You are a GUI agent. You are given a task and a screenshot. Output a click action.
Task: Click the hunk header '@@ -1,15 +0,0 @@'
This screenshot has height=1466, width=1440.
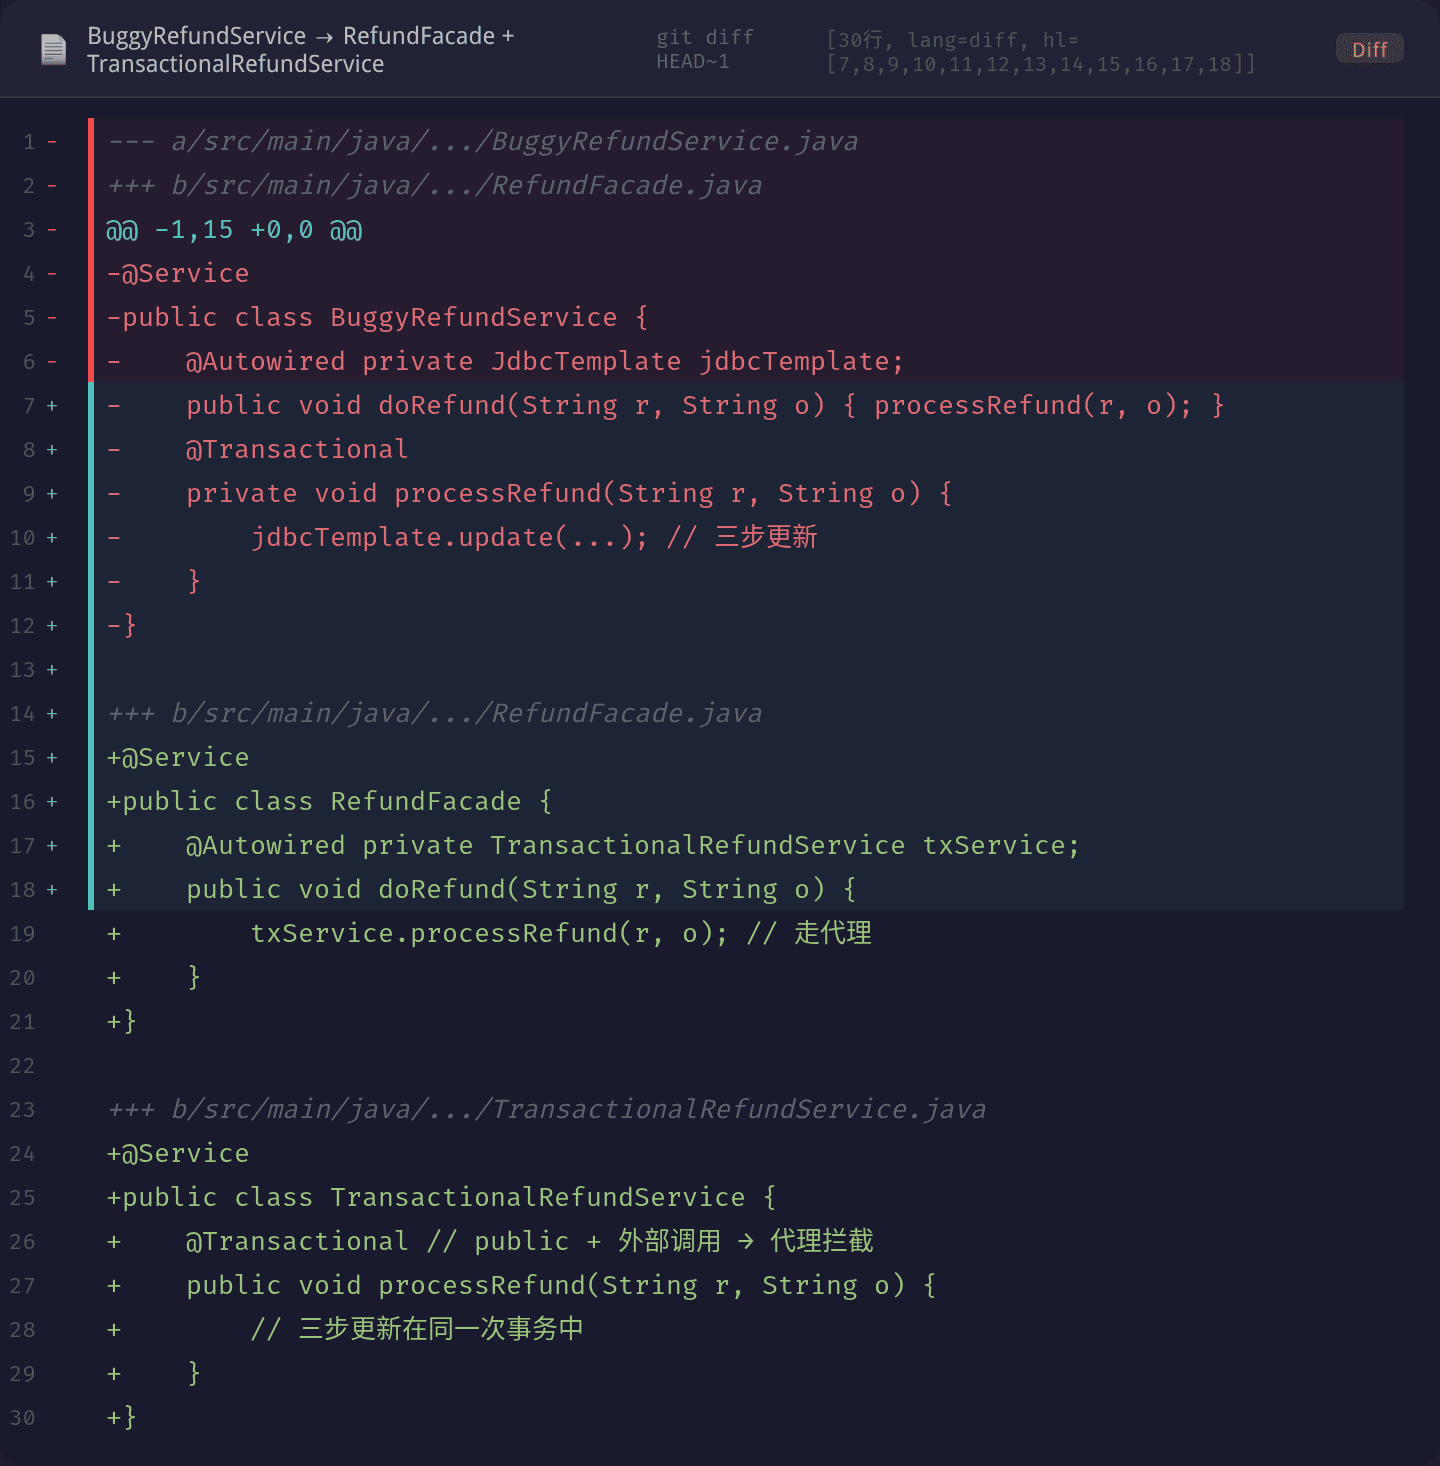click(234, 230)
